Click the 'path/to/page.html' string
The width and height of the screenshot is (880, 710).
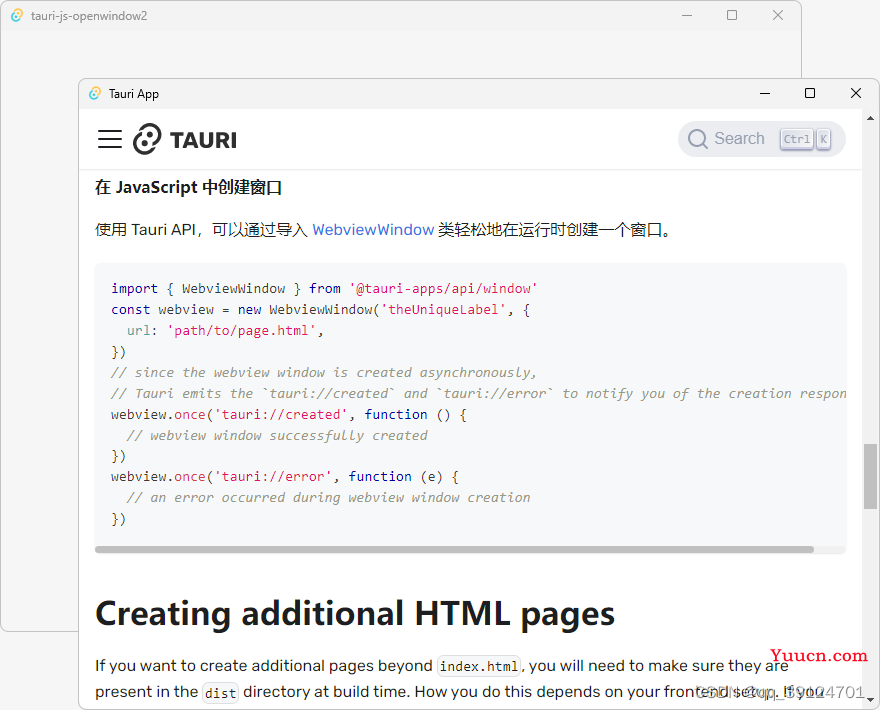coord(241,331)
